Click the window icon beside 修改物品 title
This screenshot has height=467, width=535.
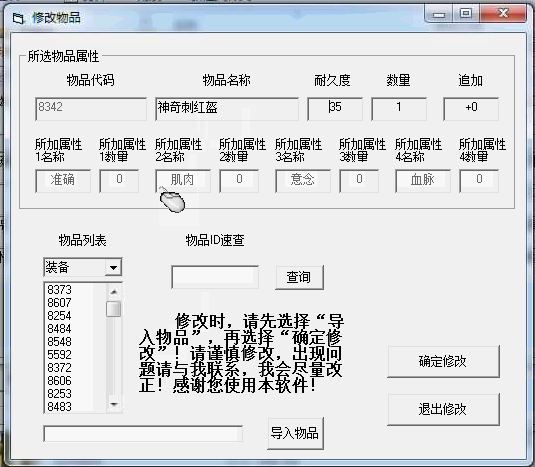coord(18,18)
